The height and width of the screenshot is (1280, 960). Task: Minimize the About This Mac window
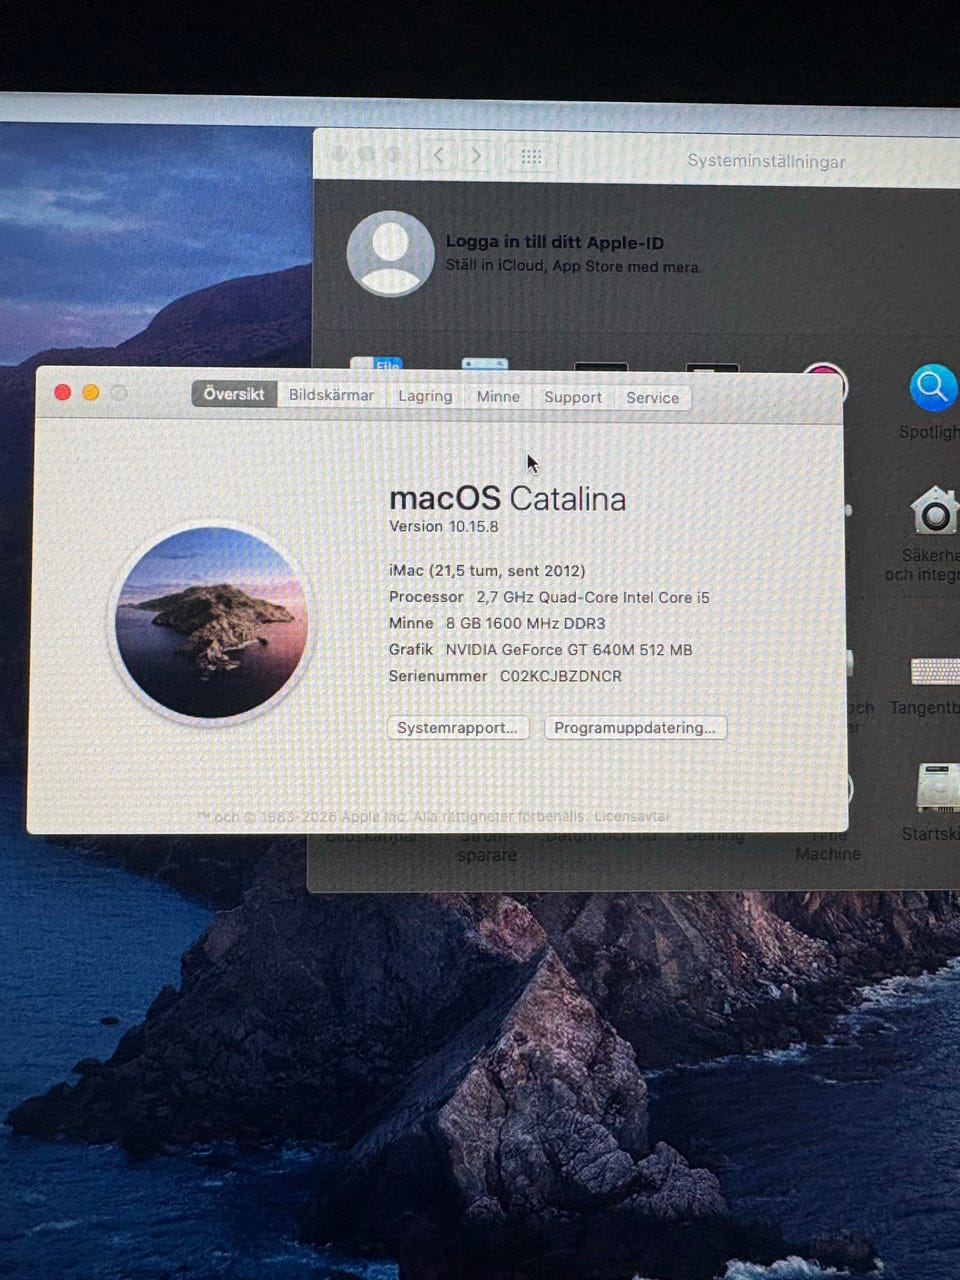tap(91, 392)
